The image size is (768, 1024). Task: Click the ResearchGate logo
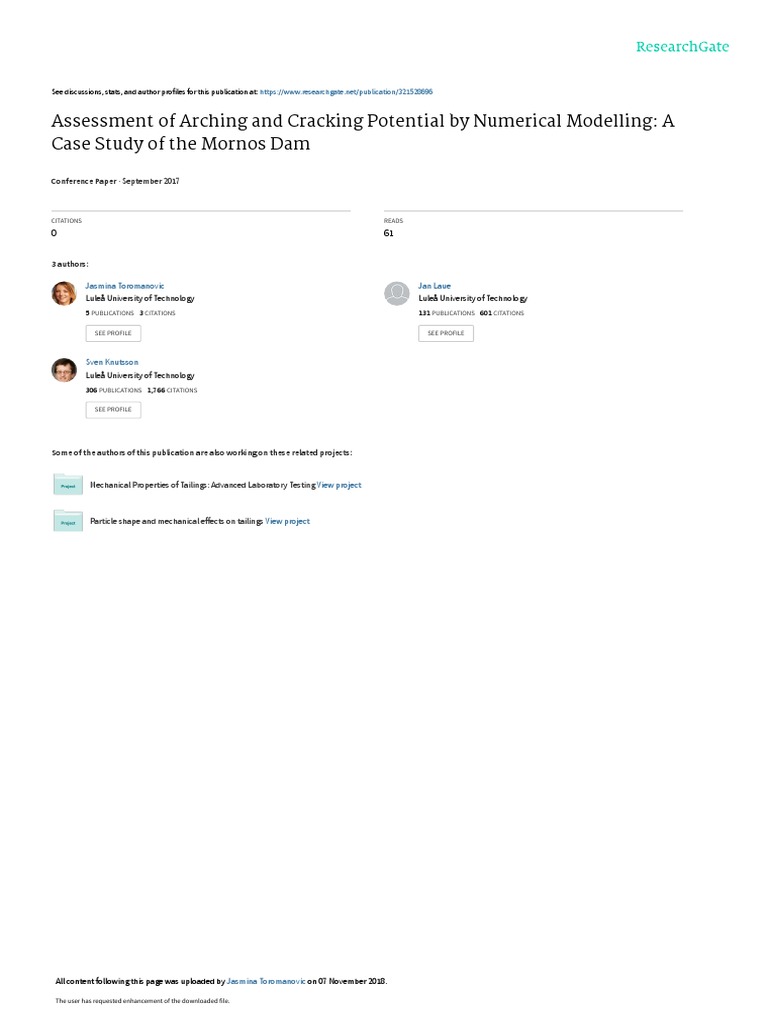(683, 47)
